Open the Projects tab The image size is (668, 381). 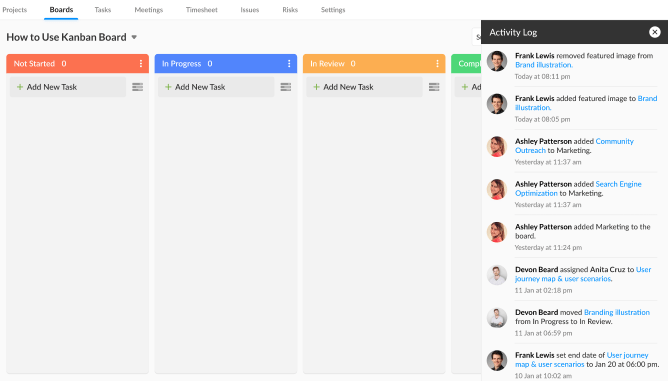14,9
